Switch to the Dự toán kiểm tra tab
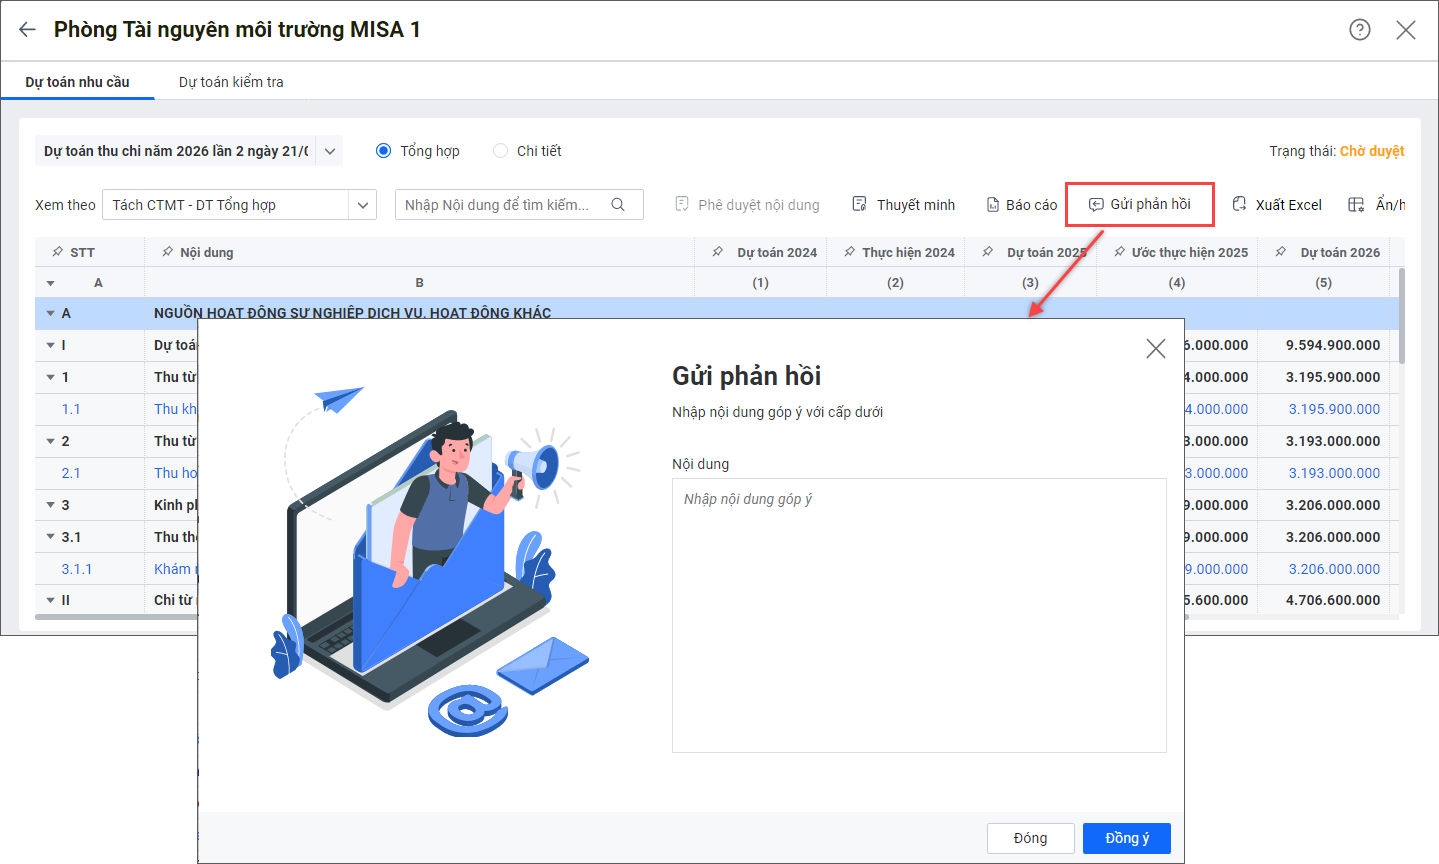Image resolution: width=1439 pixels, height=864 pixels. (231, 82)
